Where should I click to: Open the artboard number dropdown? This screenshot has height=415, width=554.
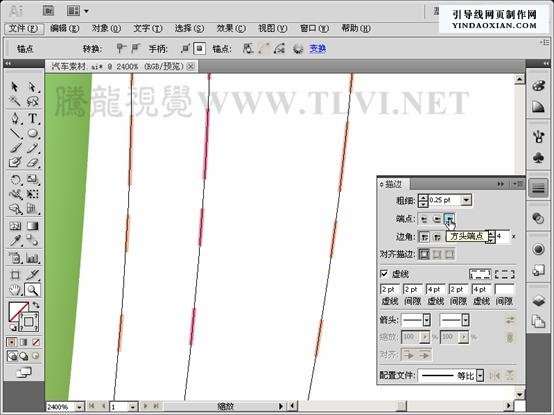coord(132,407)
